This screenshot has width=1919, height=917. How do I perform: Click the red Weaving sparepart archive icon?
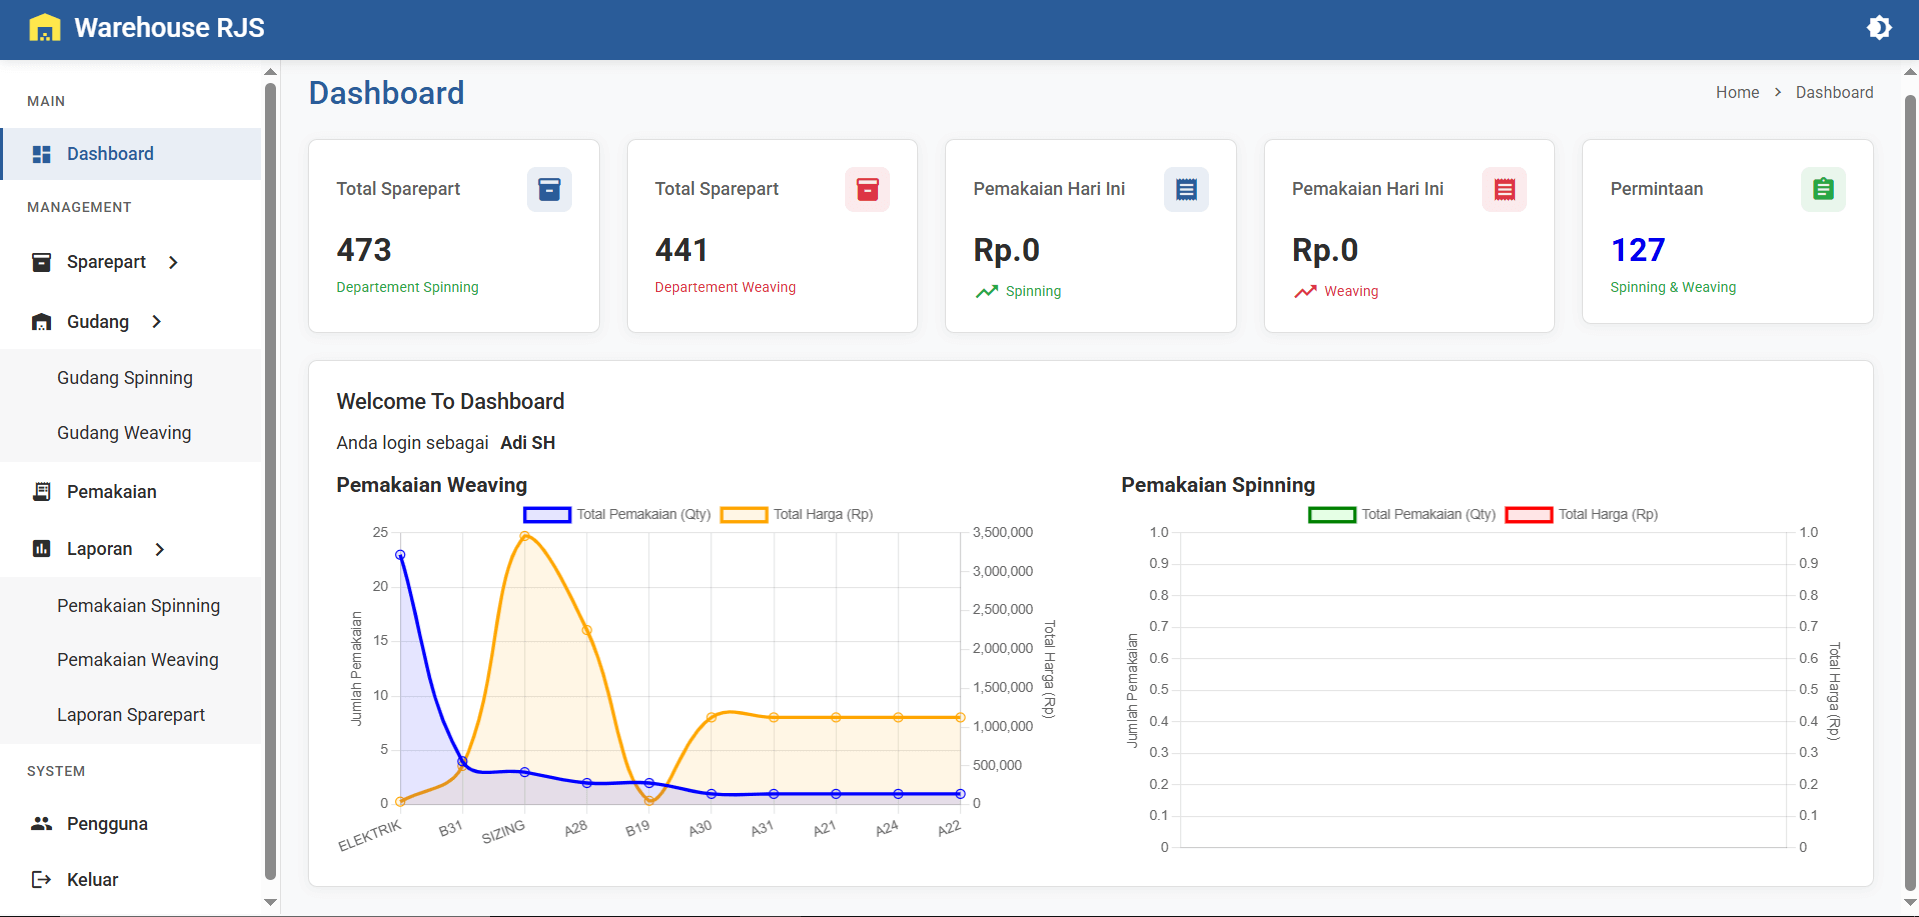(867, 189)
